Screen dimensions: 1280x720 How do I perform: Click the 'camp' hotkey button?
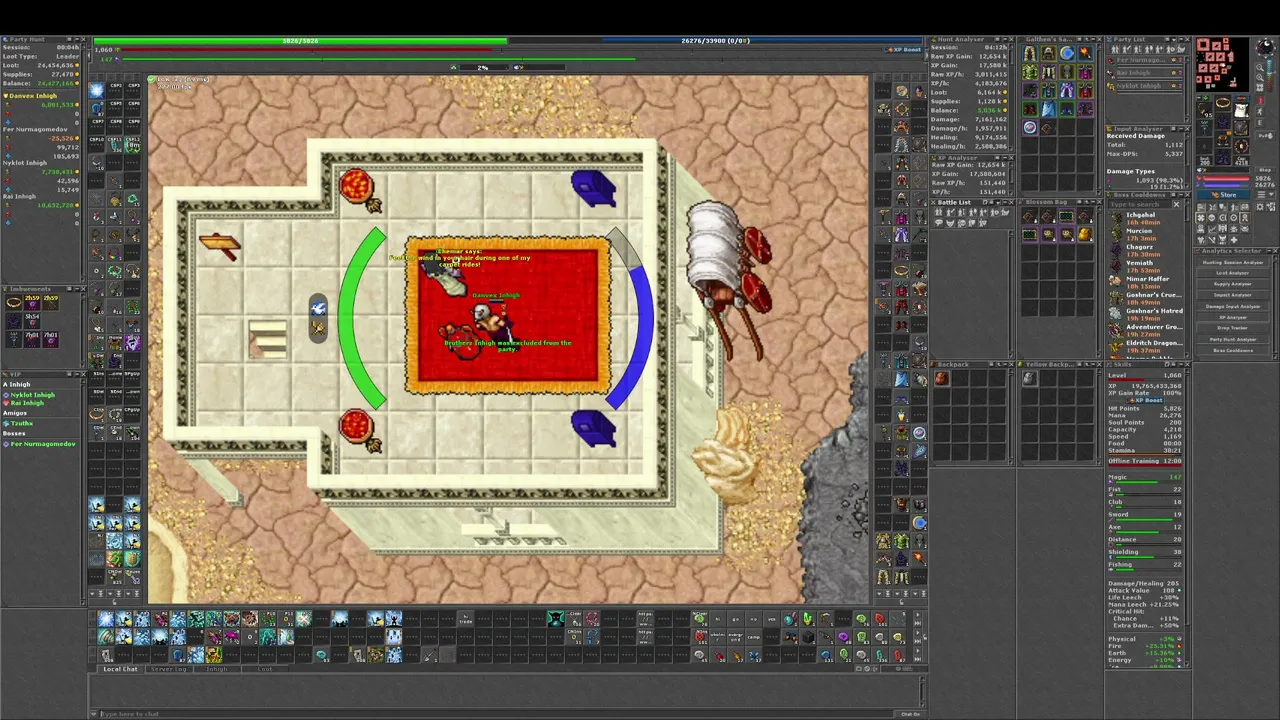[x=753, y=638]
